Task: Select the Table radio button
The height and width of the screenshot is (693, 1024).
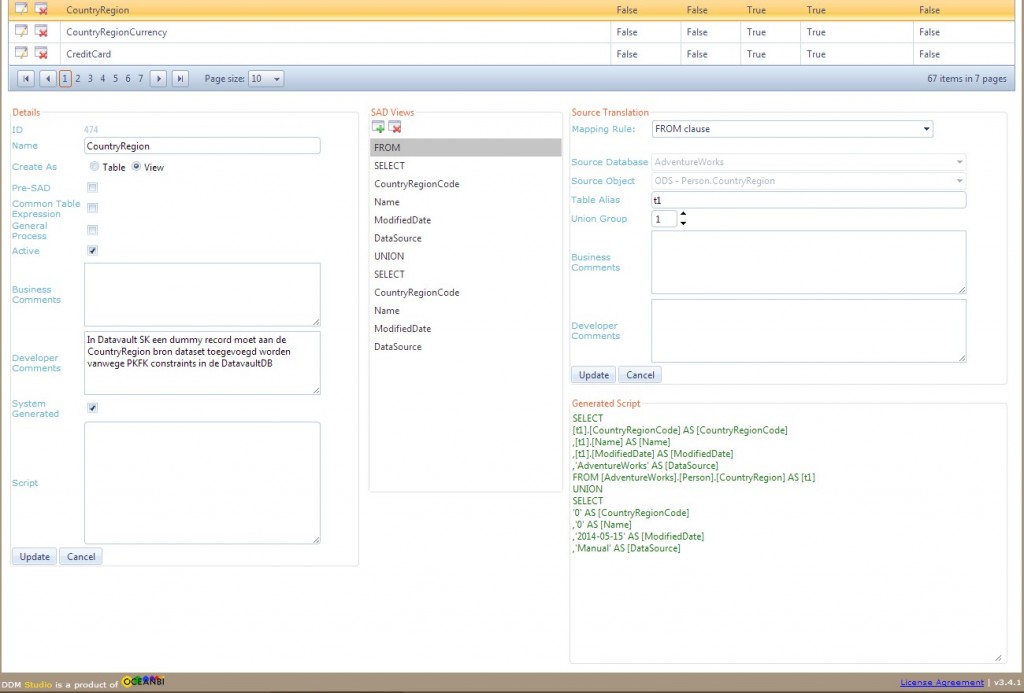Action: click(95, 167)
